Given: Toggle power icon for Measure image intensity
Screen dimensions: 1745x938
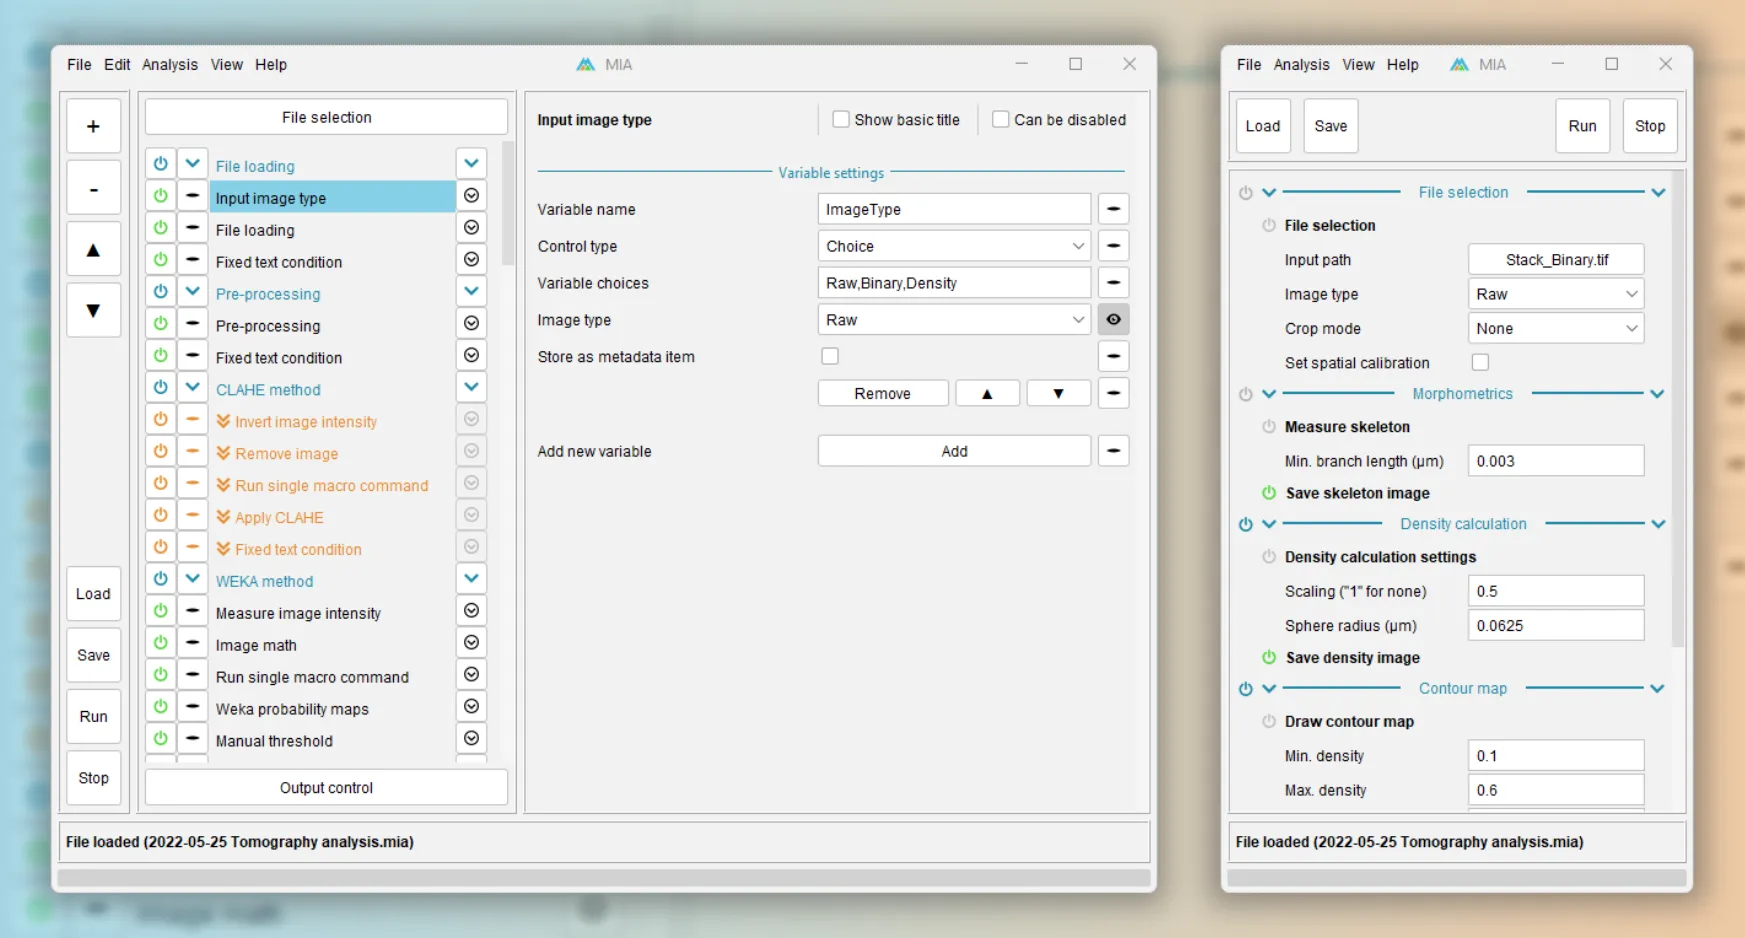Looking at the screenshot, I should [x=160, y=611].
